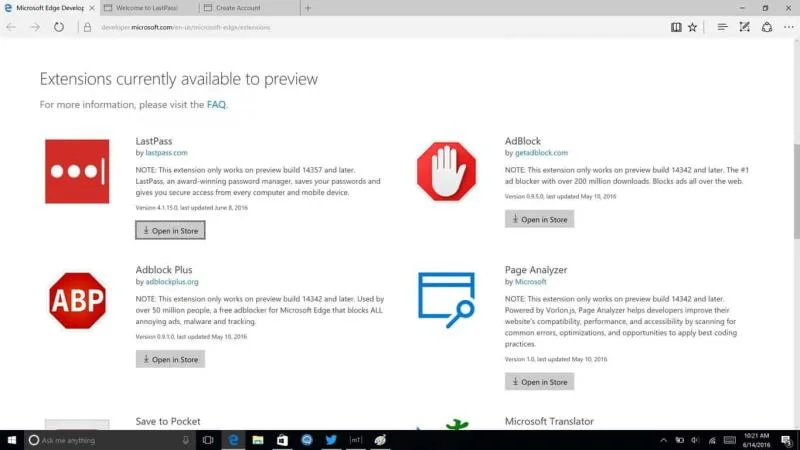Click the Microsoft Translator title
Image resolution: width=800 pixels, height=450 pixels.
pos(549,421)
